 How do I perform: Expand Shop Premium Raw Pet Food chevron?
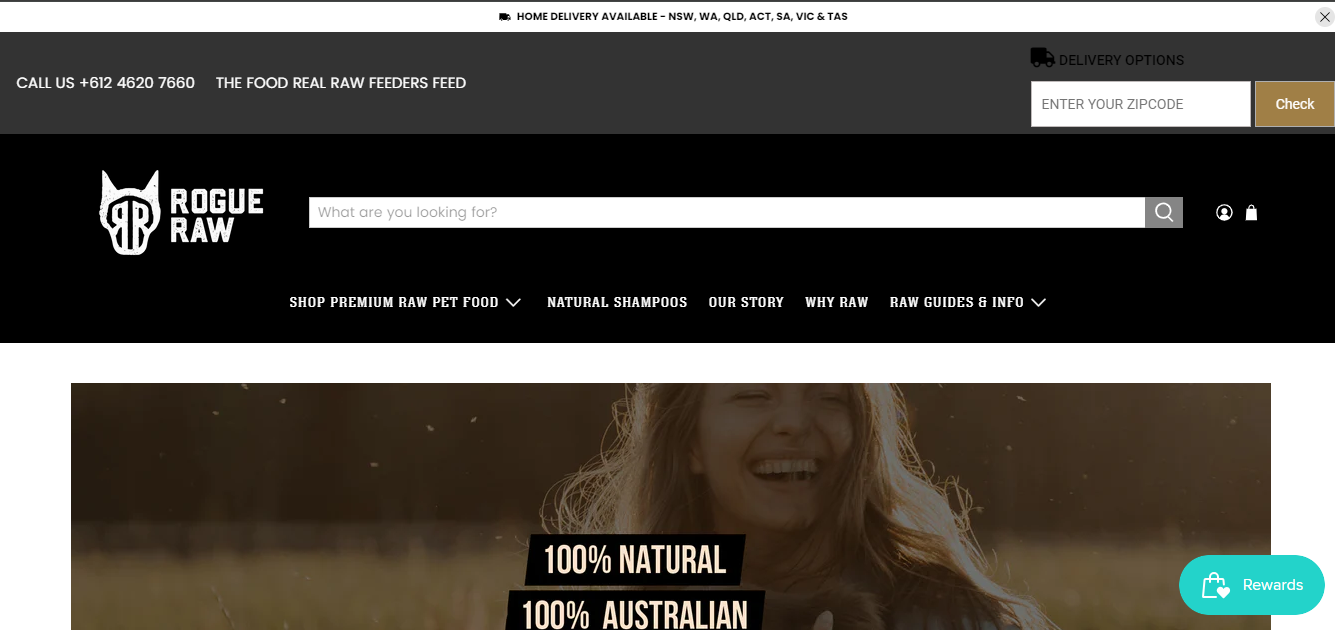point(513,302)
